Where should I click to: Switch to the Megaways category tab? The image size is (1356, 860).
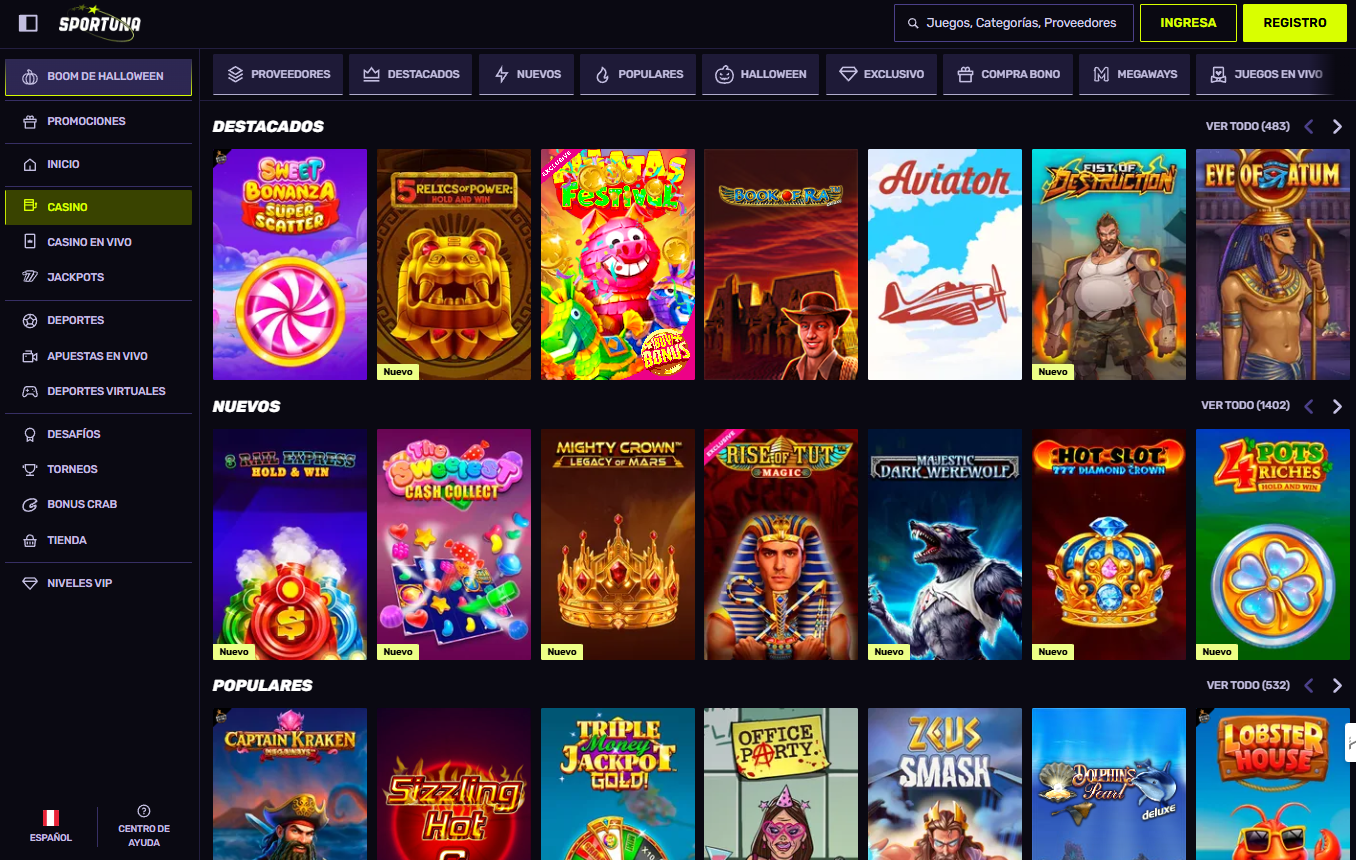[1135, 74]
